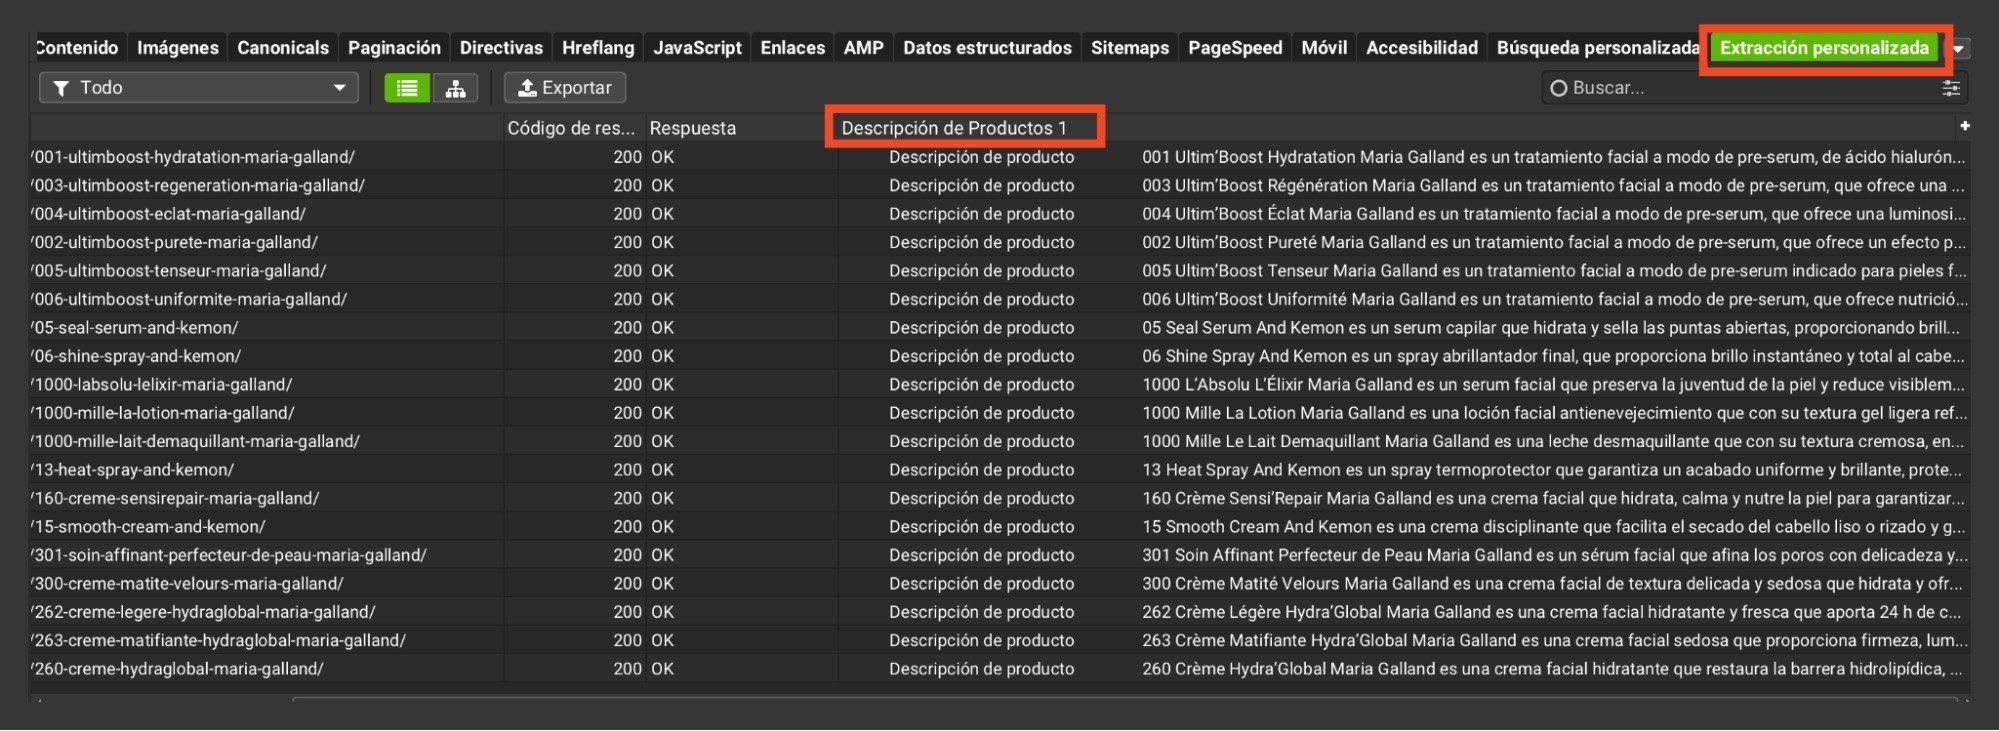Click description starting '1000 L'Absolu L'Élixir'
Viewport: 1999px width, 731px height.
click(x=1554, y=384)
